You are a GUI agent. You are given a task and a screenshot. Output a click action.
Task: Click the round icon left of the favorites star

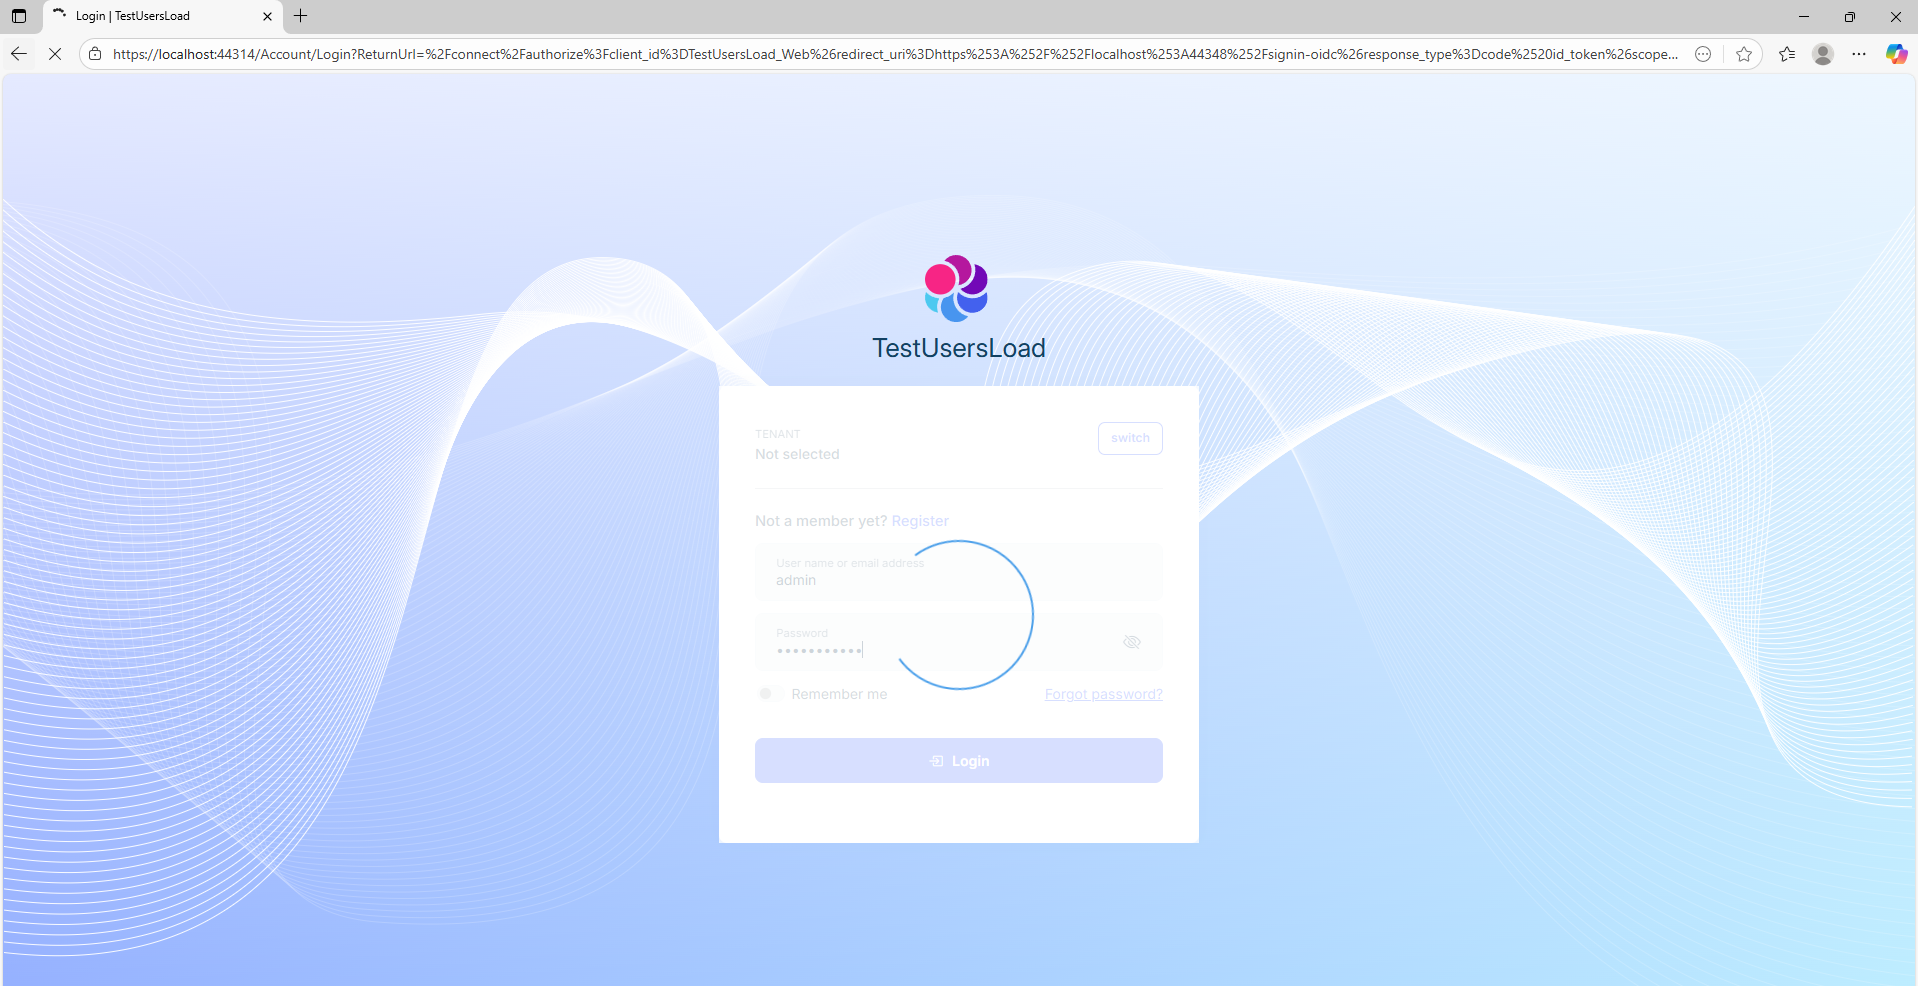1703,54
